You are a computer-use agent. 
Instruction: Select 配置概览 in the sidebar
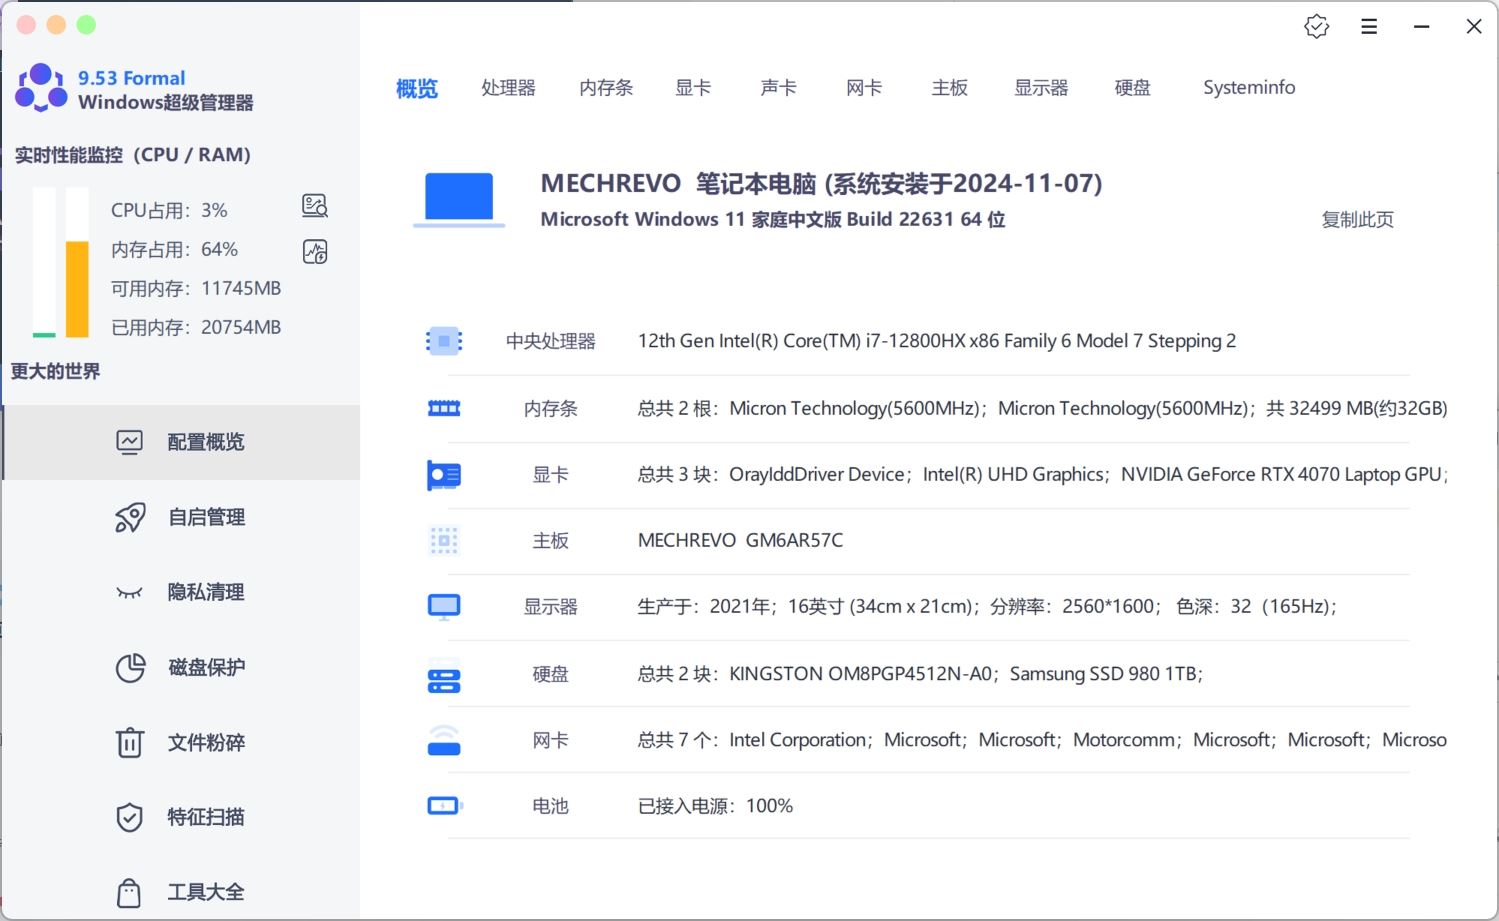coord(206,442)
